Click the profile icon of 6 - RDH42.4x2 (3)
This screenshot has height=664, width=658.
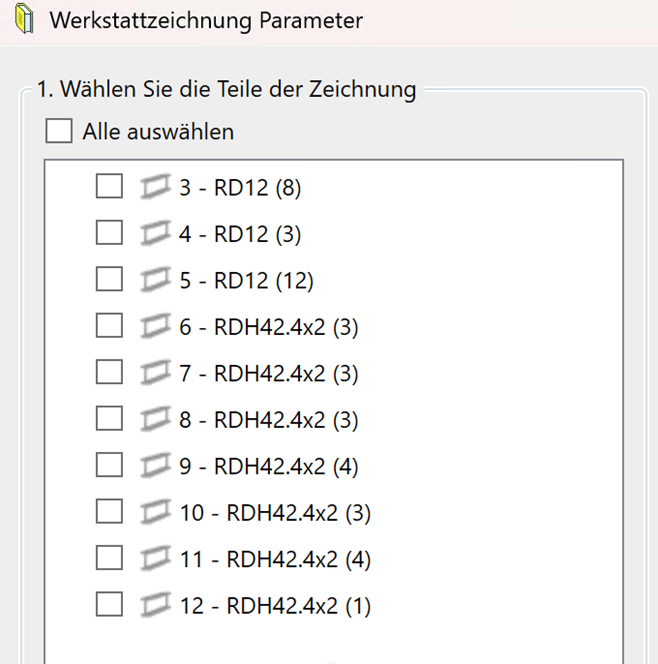[x=155, y=326]
